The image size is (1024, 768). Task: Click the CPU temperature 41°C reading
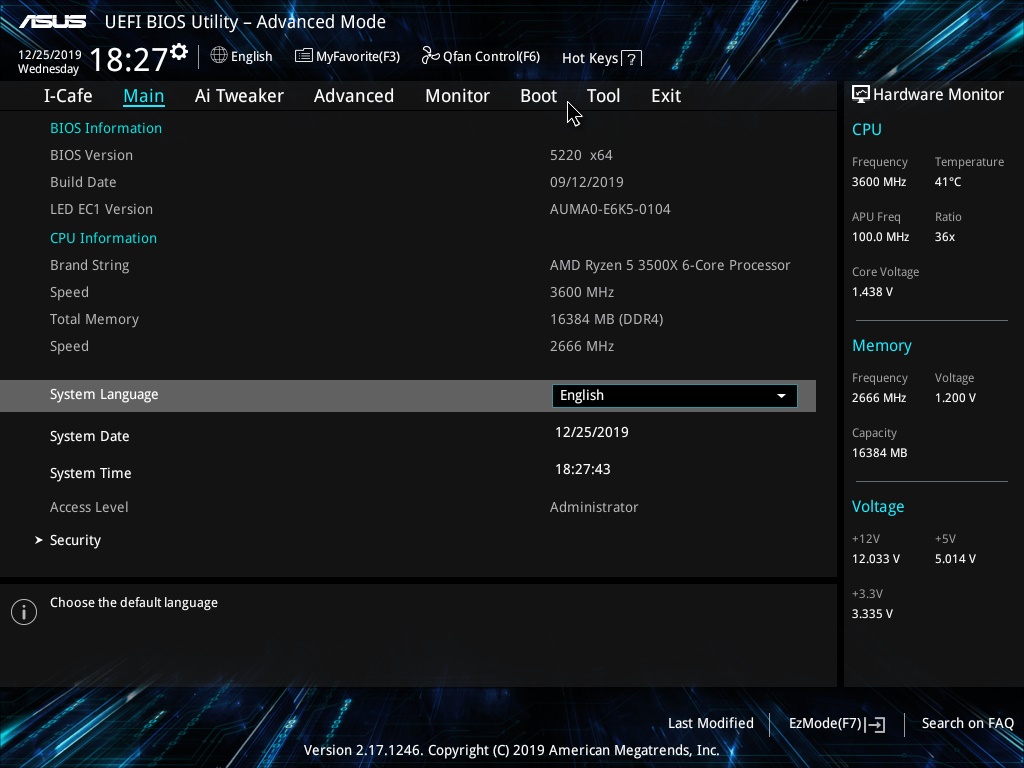tap(948, 182)
